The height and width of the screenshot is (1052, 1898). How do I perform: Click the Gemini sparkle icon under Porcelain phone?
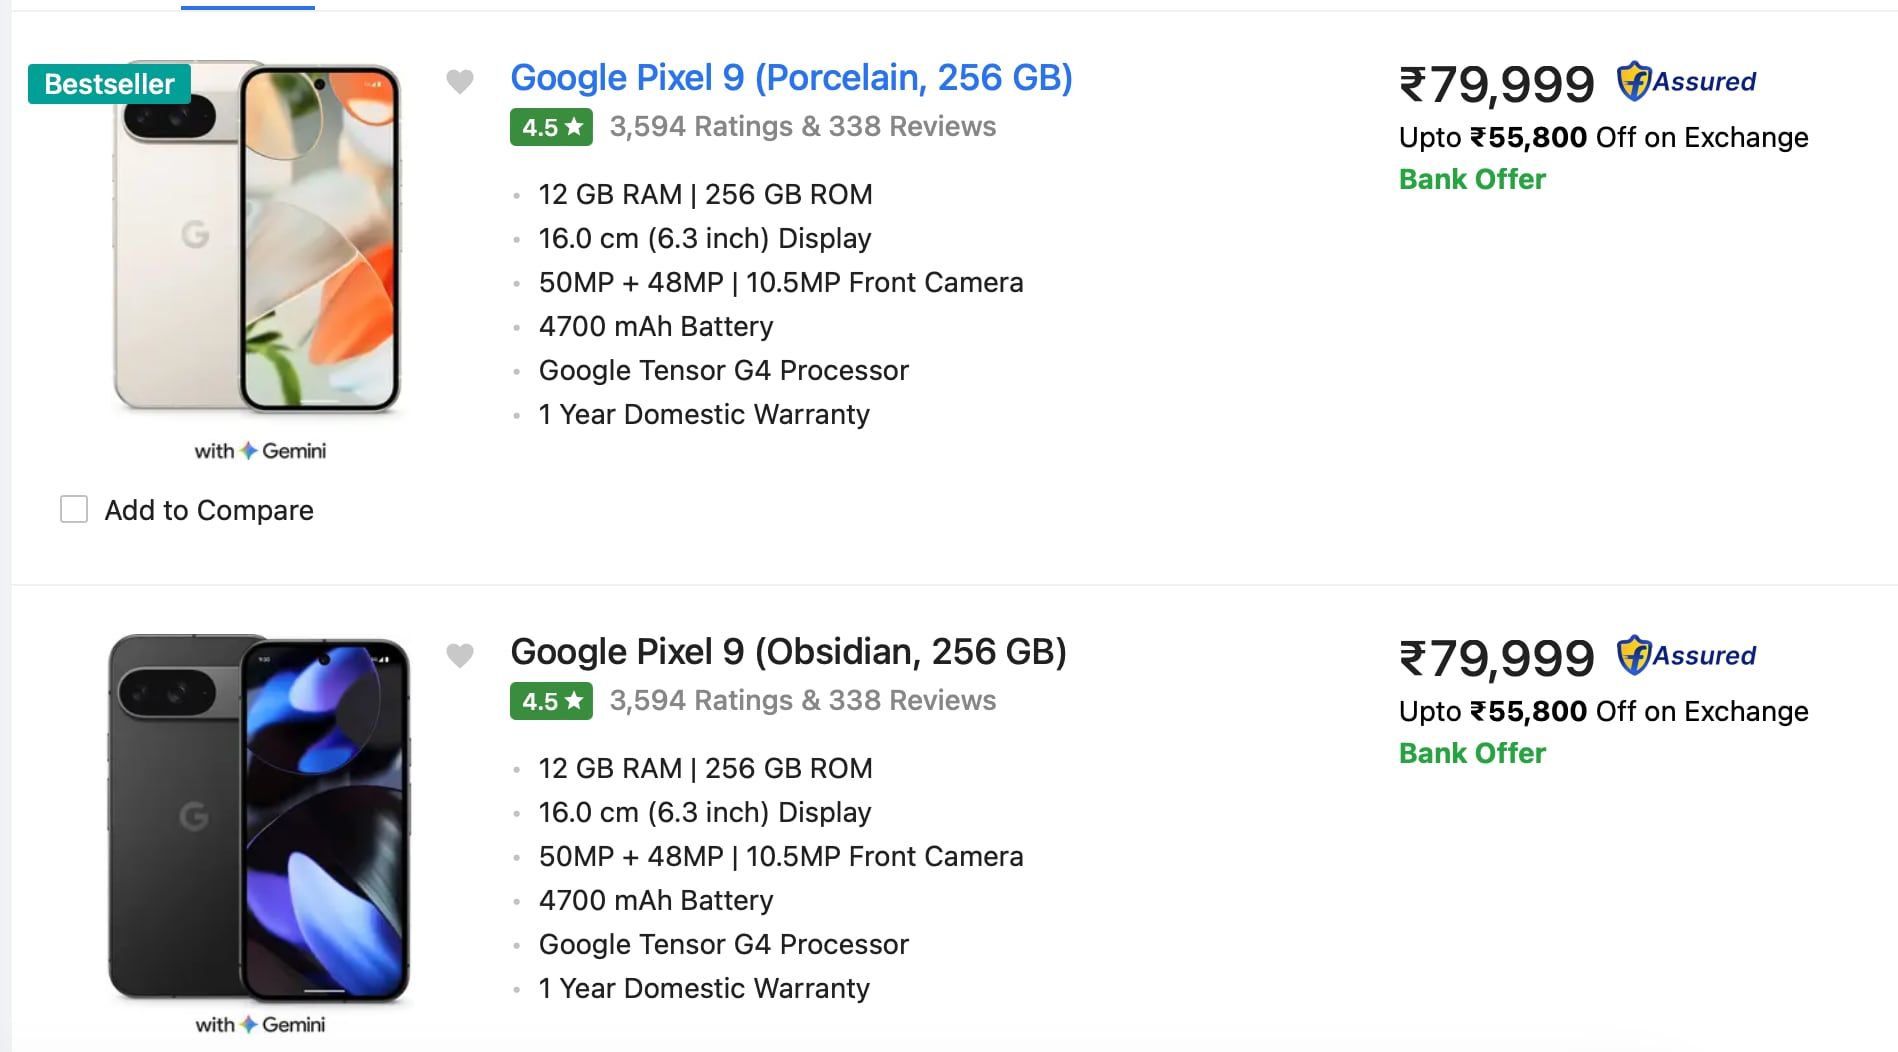tap(247, 450)
